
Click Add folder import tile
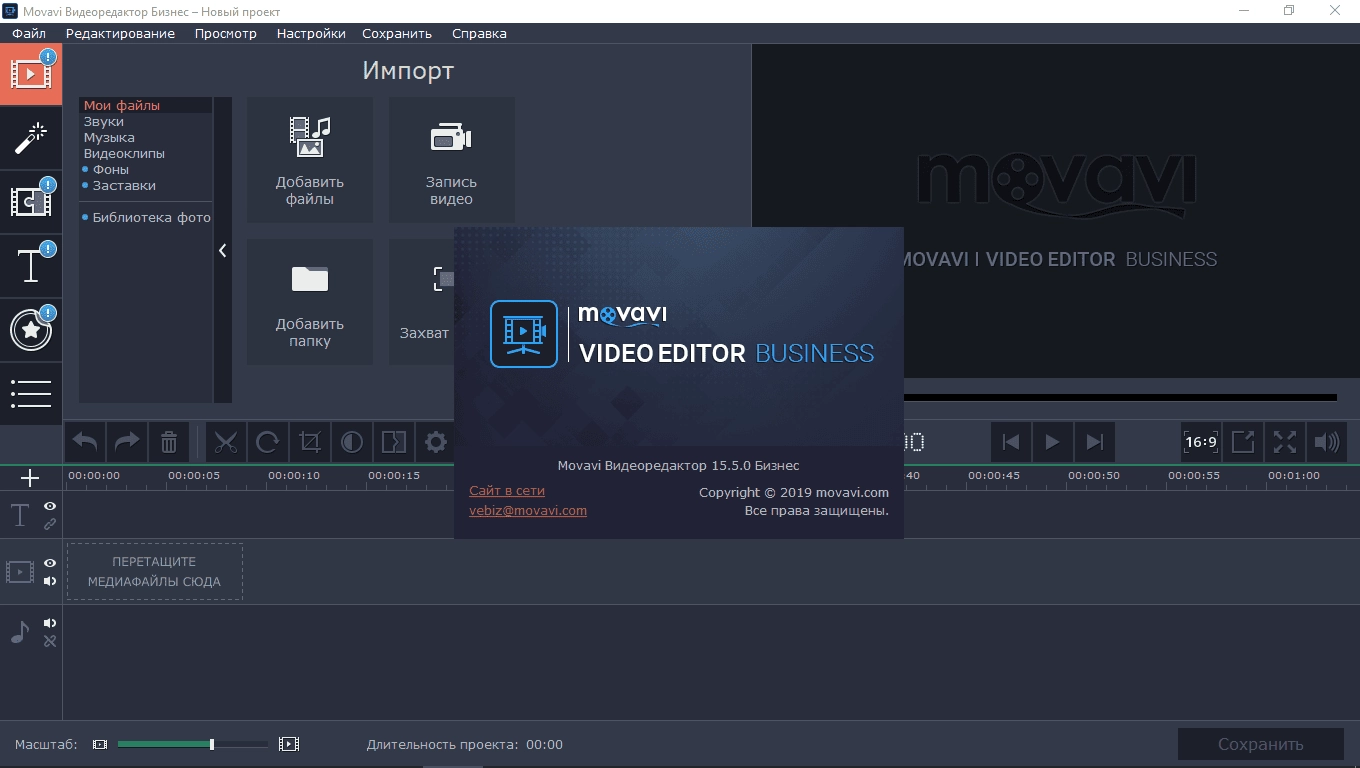click(x=310, y=302)
